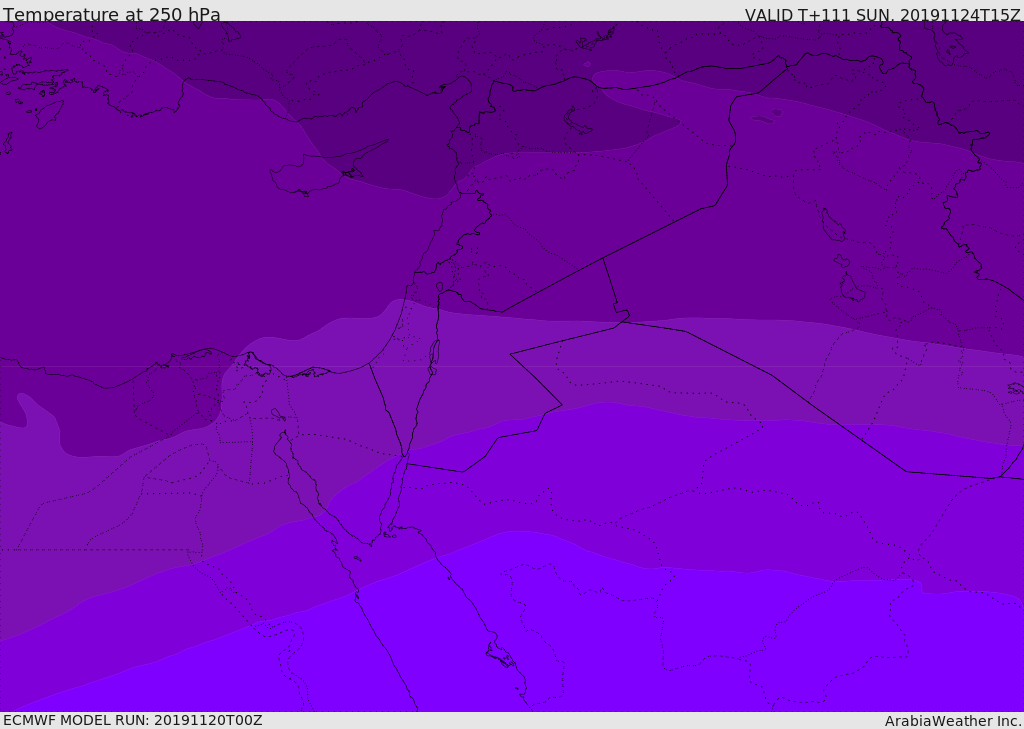Click the island of Rhodes near the top-left
Image resolution: width=1024 pixels, height=729 pixels.
[x=48, y=114]
